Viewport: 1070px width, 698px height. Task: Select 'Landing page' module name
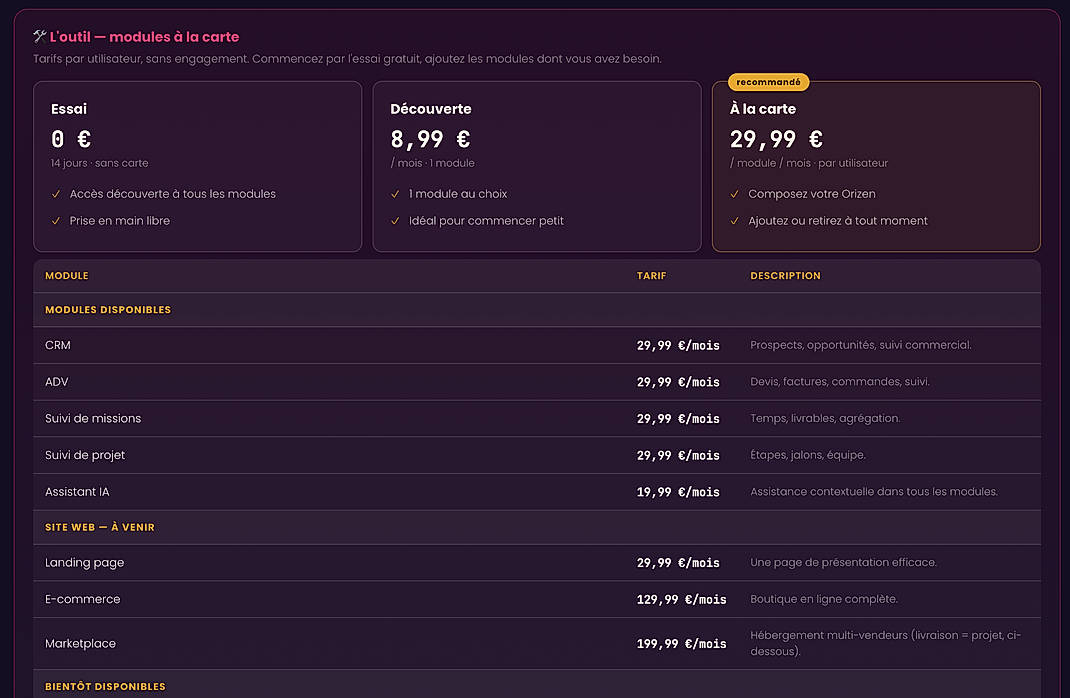85,563
